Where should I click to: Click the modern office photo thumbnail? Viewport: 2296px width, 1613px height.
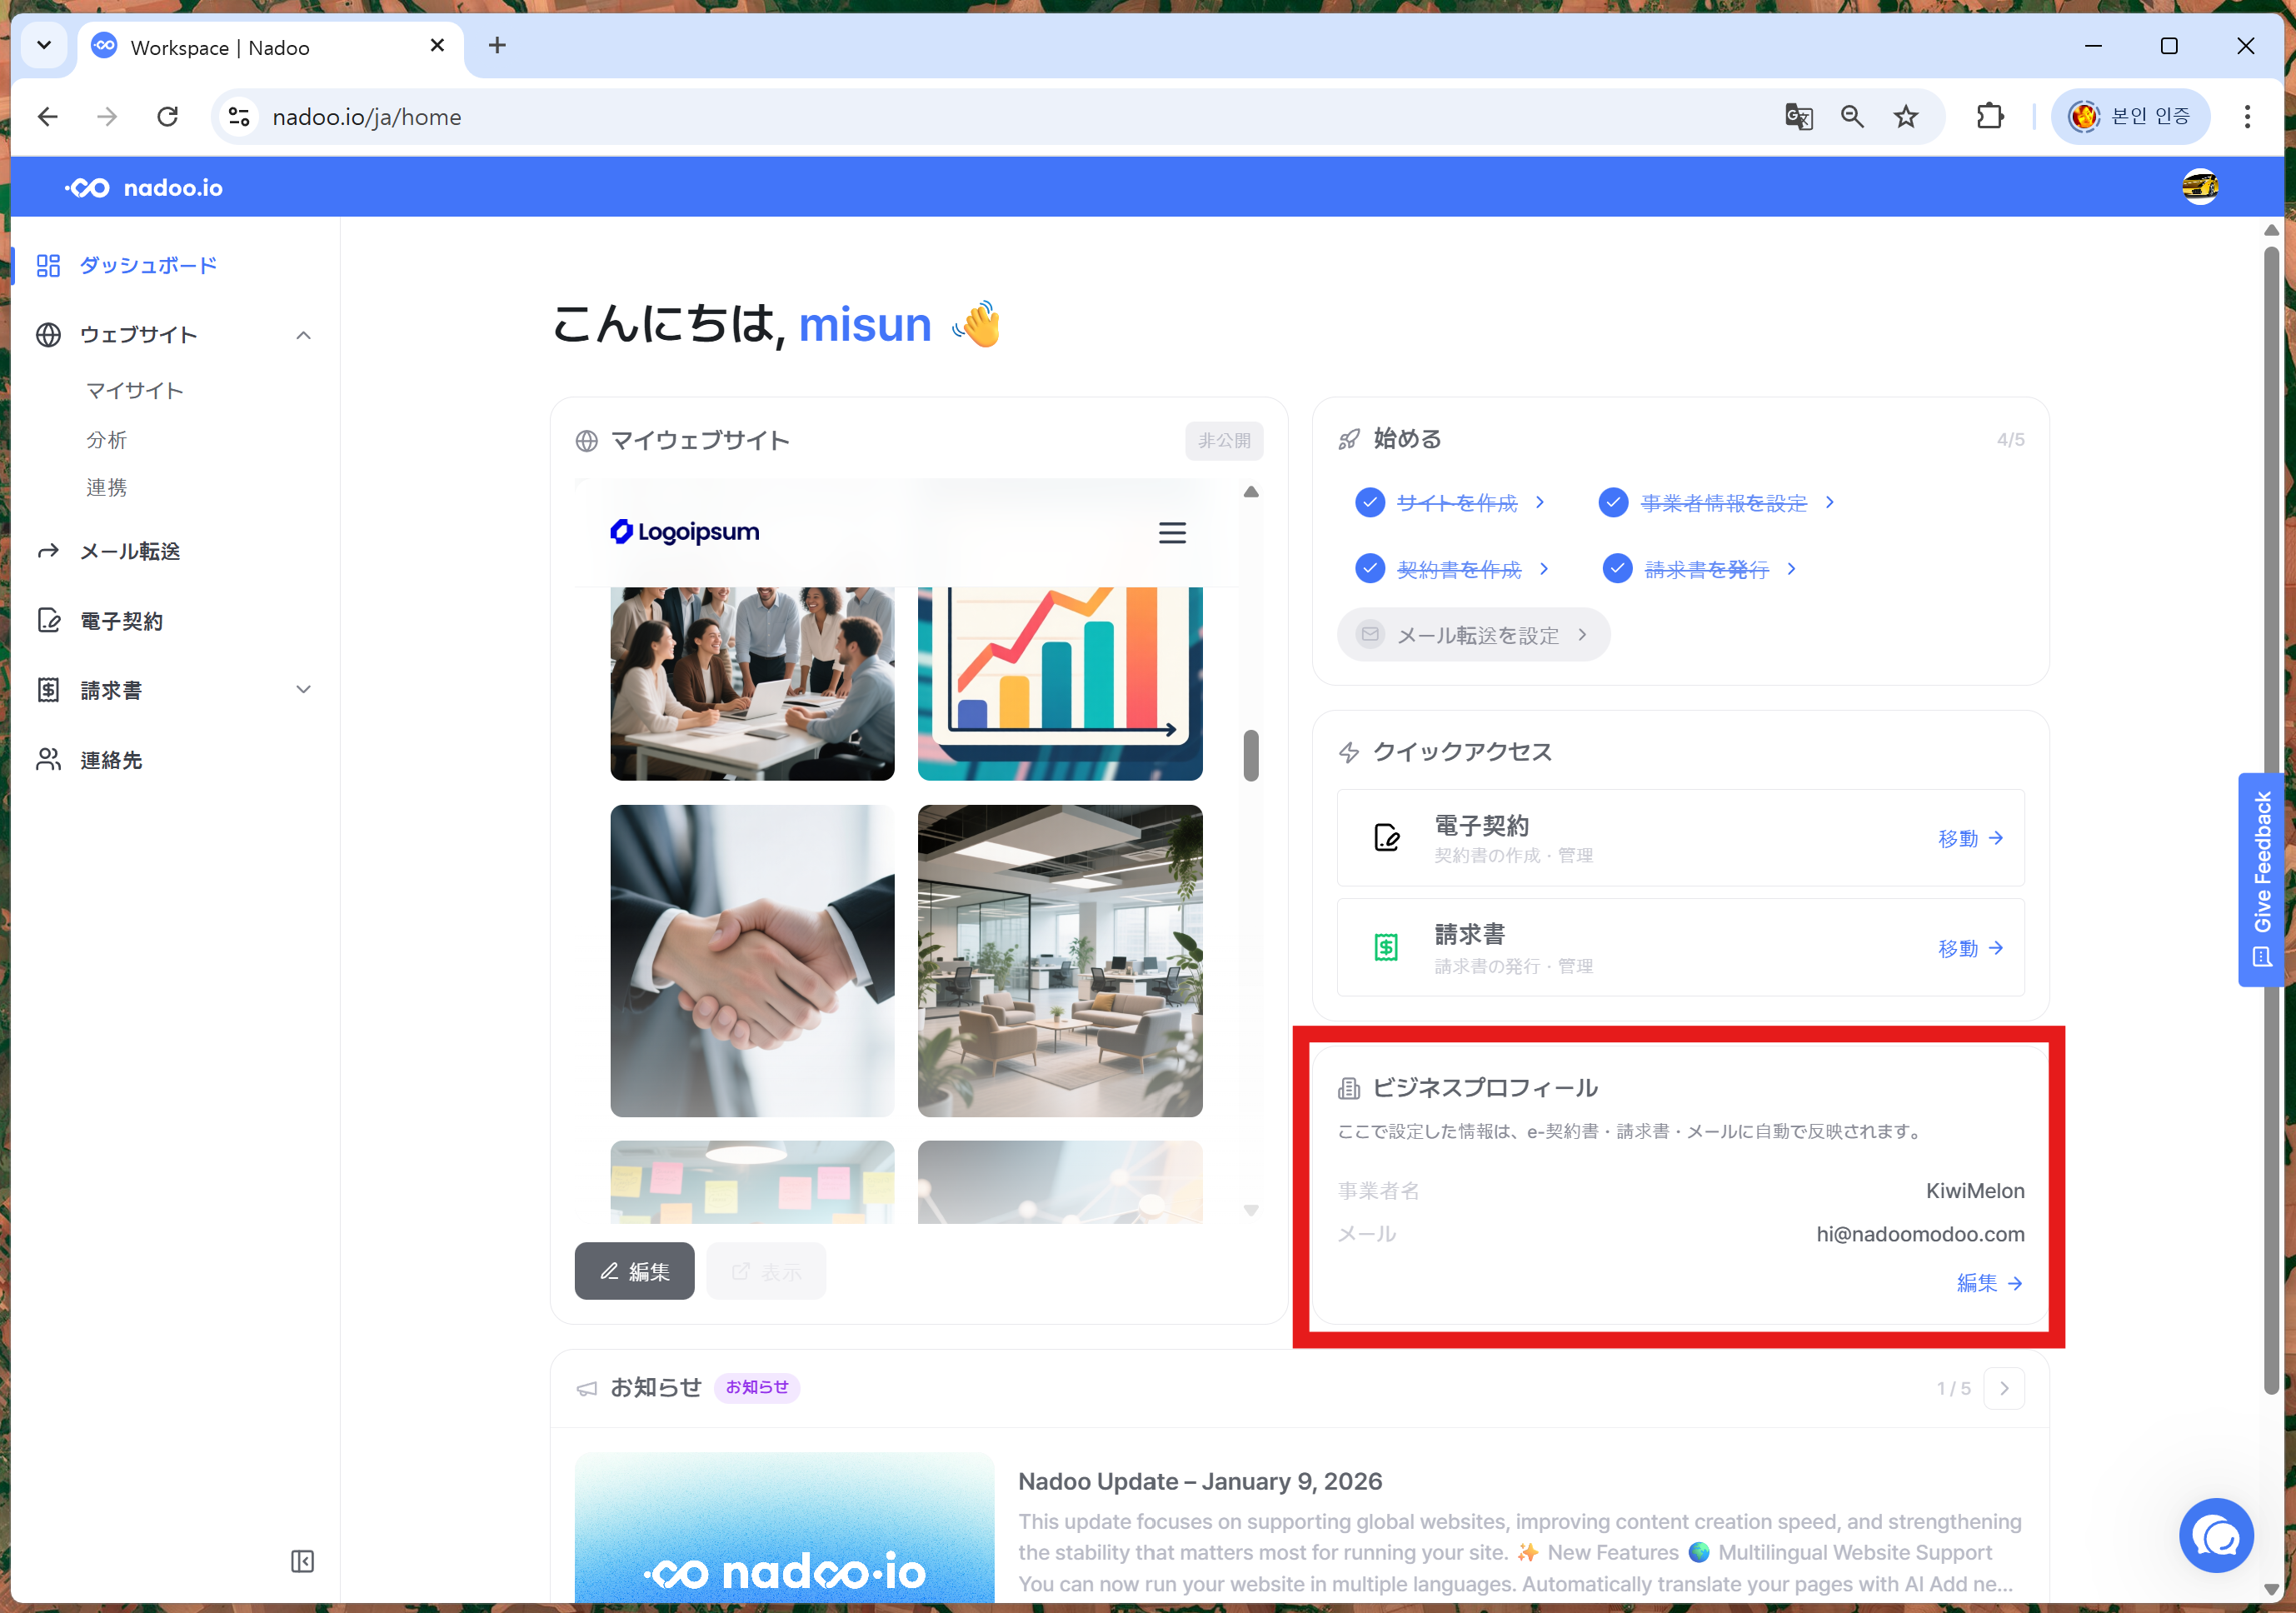click(x=1060, y=960)
